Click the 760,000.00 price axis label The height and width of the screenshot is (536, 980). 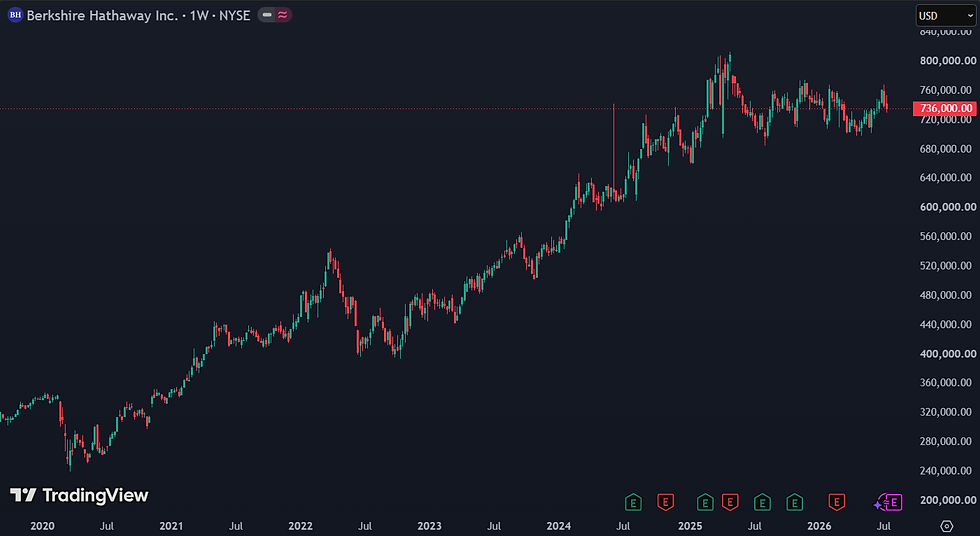click(x=948, y=90)
